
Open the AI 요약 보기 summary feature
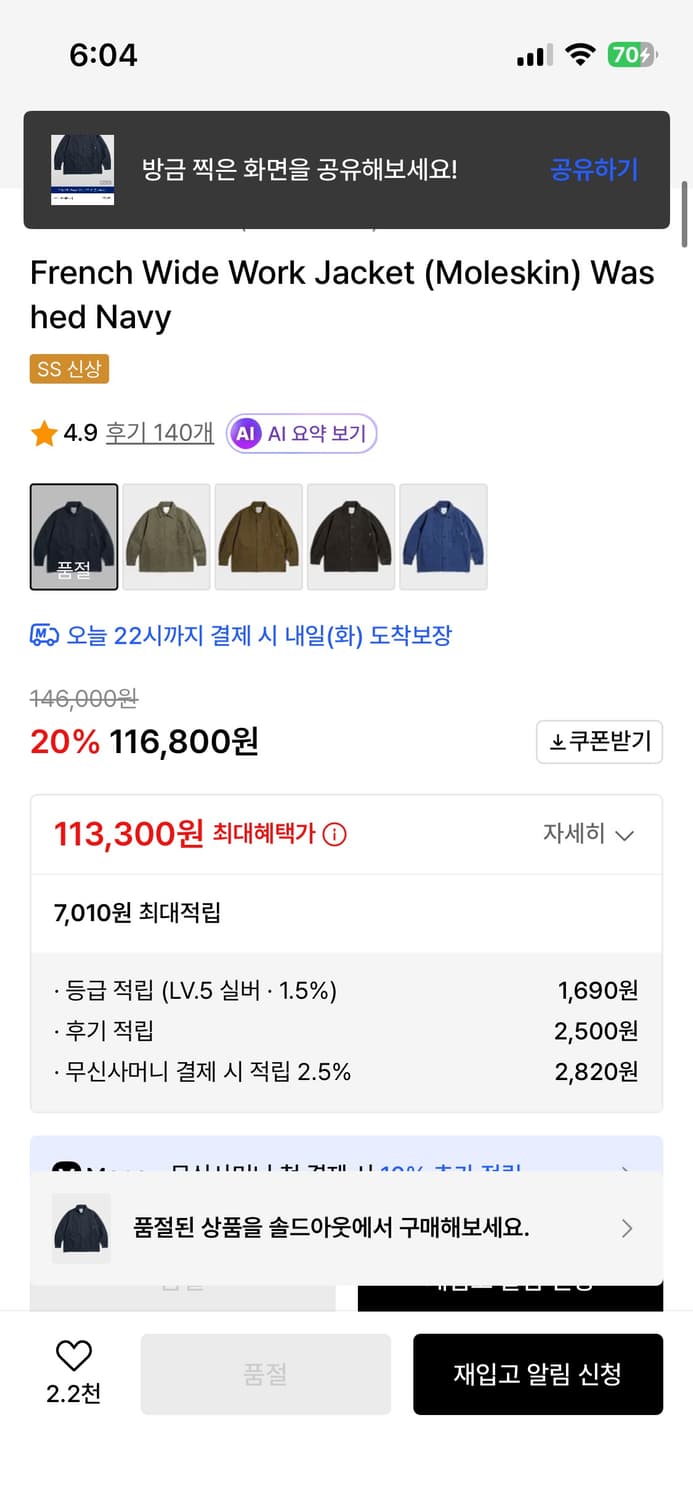(301, 433)
